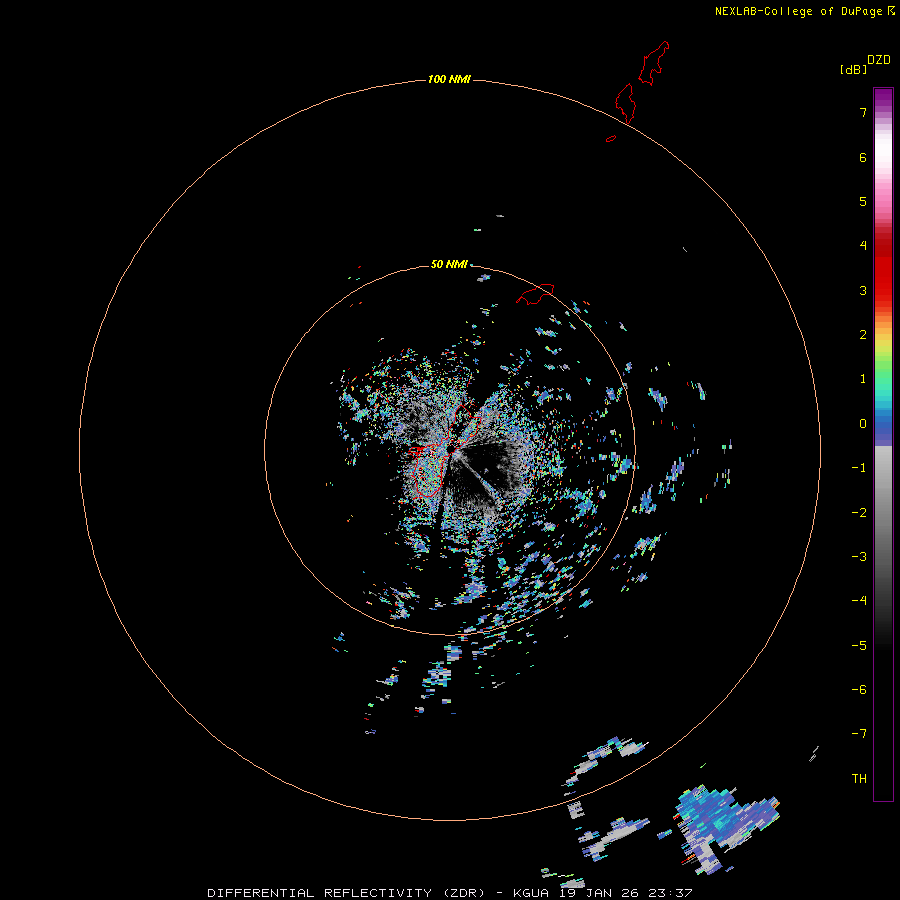Click the -7 tick label on the scale
The image size is (900, 900).
pyautogui.click(x=859, y=734)
